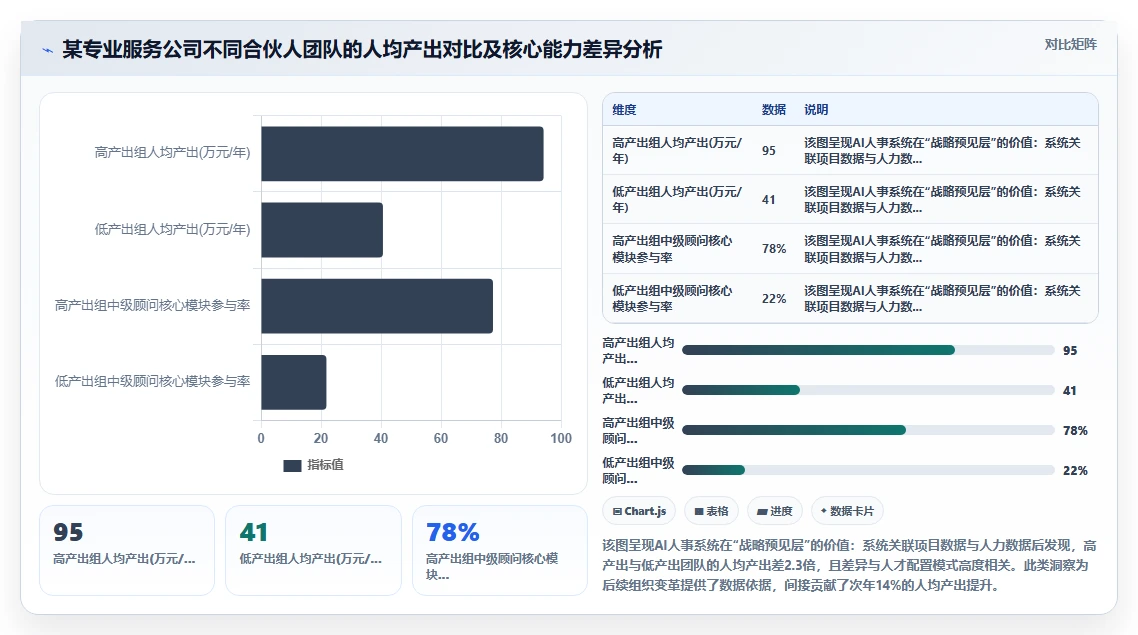The image size is (1138, 635).
Task: Click table row label 低产出组人均产出(万元/年)
Action: [677, 200]
